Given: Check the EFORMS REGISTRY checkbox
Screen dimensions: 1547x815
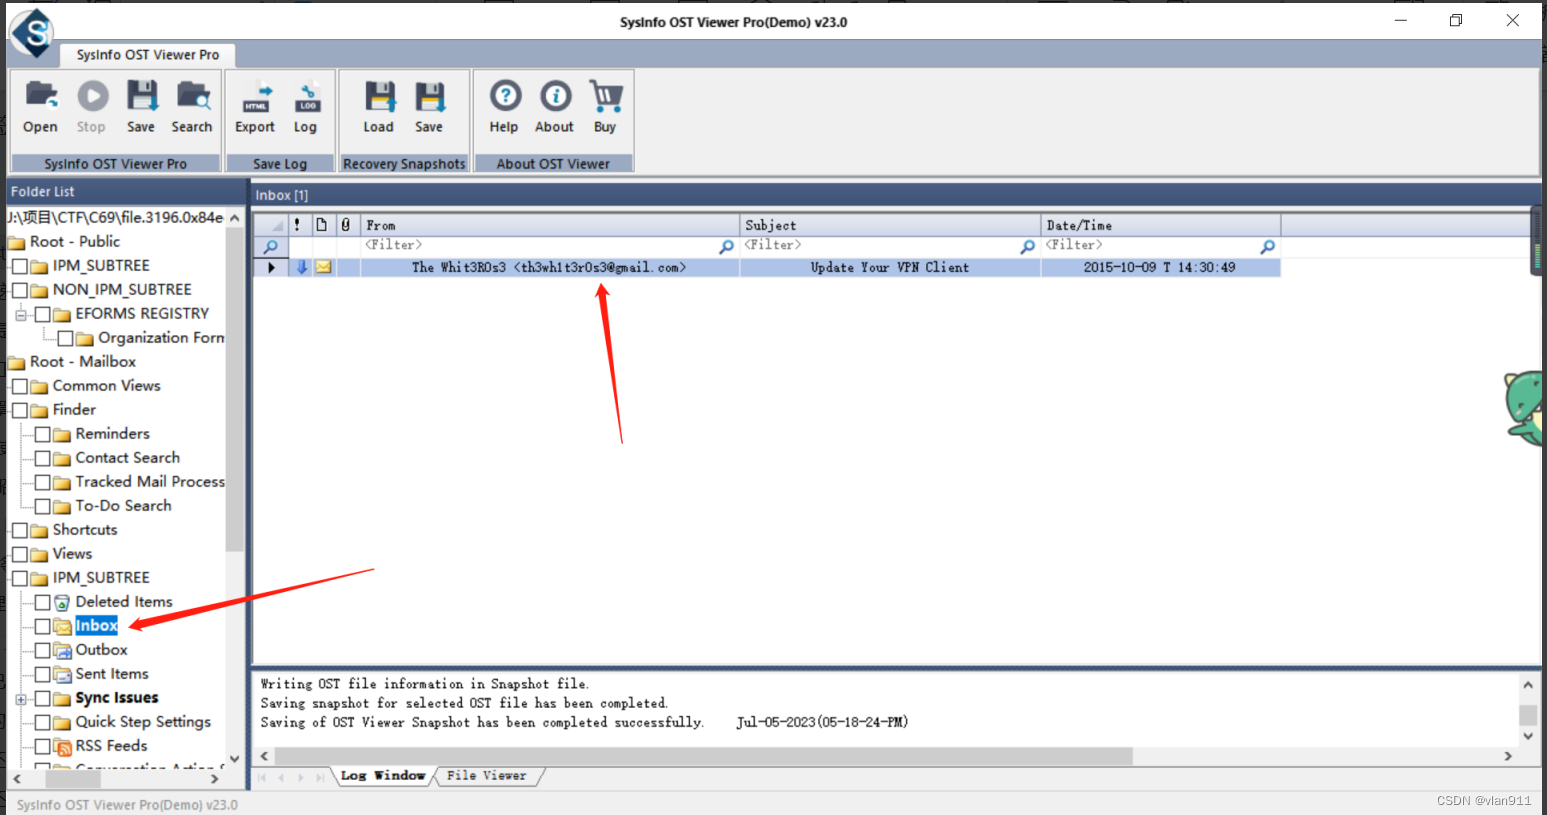Looking at the screenshot, I should [42, 314].
